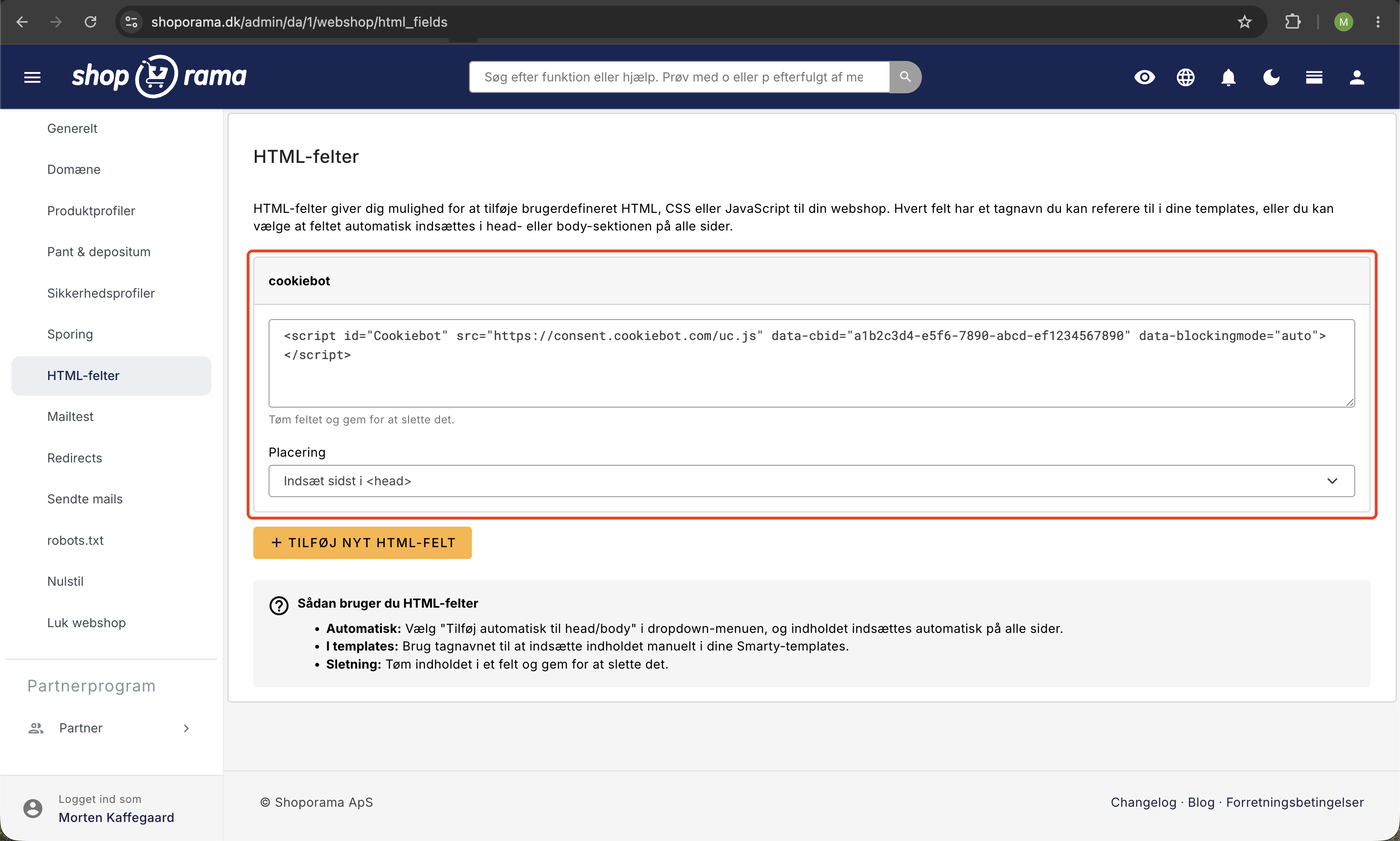Screen dimensions: 1400x841
Task: Open Sporing page
Action: pos(70,334)
